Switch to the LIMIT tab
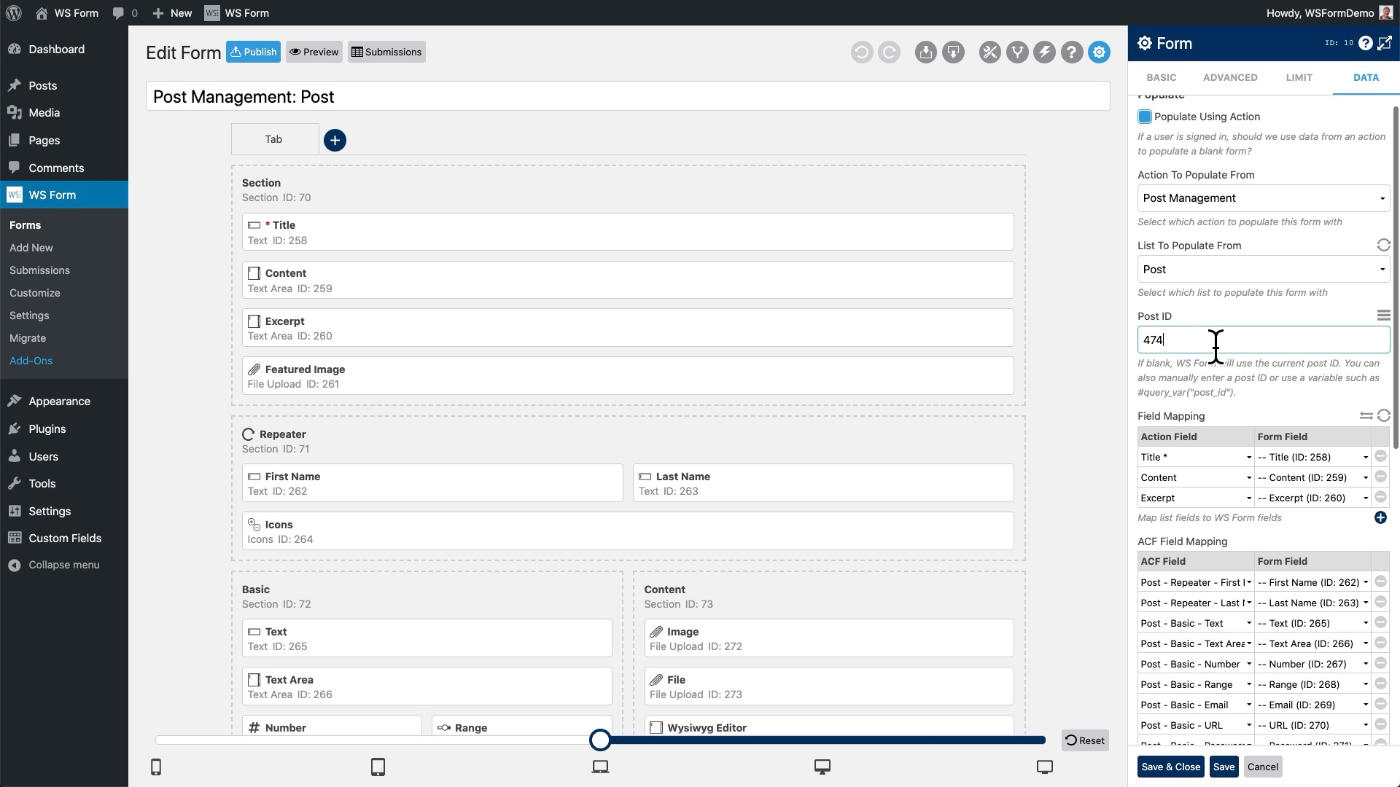 1298,77
